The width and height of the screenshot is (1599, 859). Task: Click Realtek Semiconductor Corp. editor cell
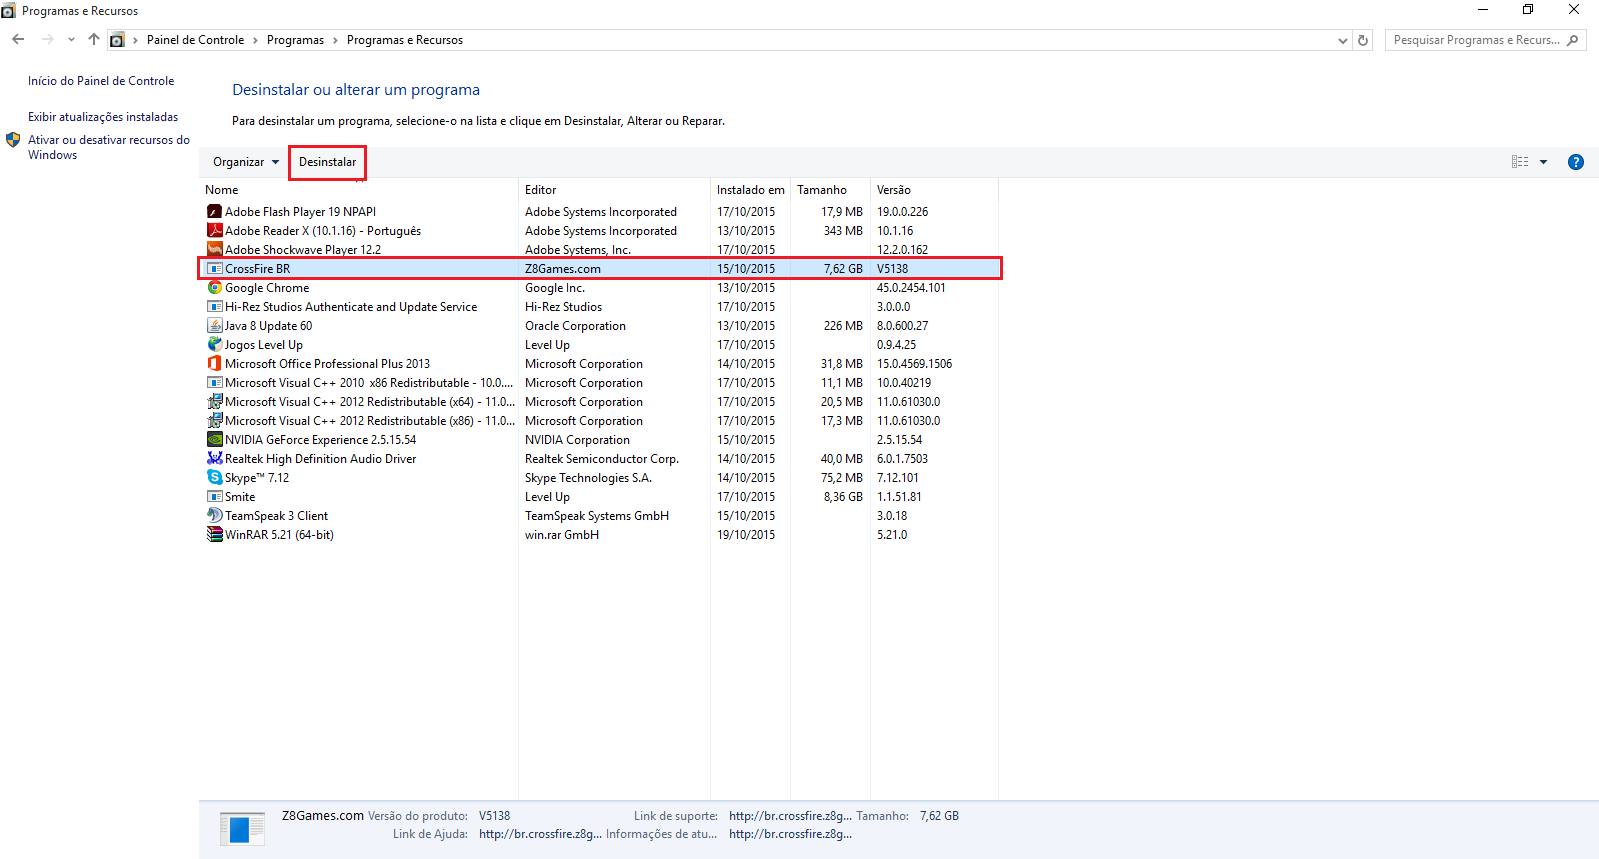click(x=601, y=459)
